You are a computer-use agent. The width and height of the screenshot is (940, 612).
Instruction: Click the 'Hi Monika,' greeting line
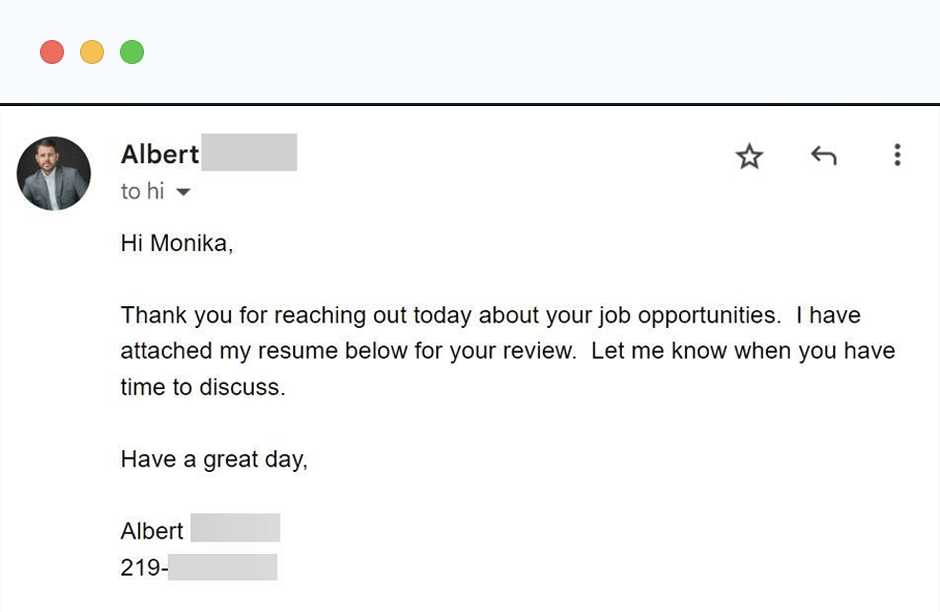(x=177, y=243)
